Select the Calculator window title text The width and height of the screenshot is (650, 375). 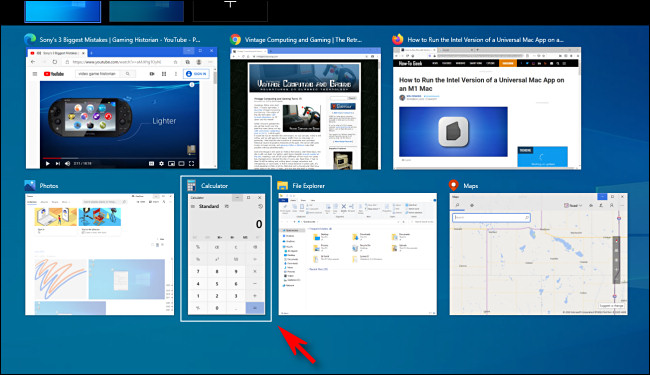coord(214,186)
